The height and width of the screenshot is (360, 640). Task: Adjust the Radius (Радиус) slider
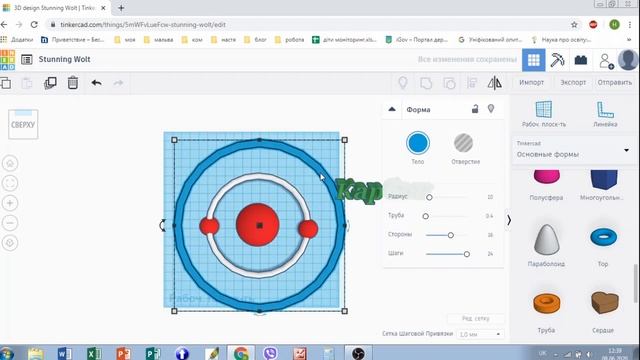[x=429, y=197]
